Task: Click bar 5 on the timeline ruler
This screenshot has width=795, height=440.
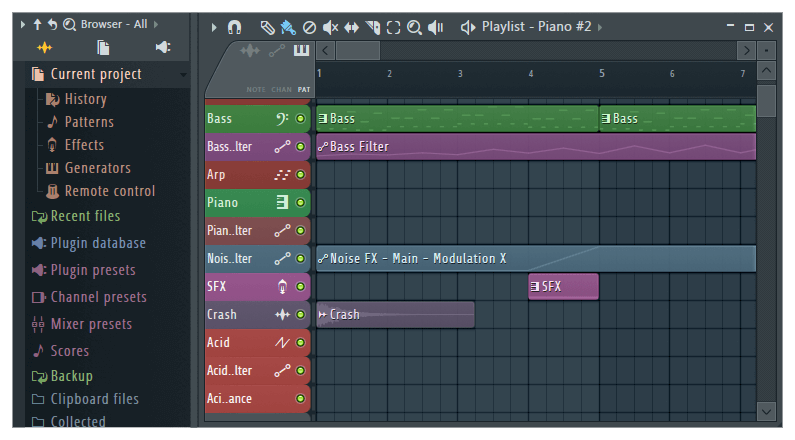Action: [x=601, y=74]
